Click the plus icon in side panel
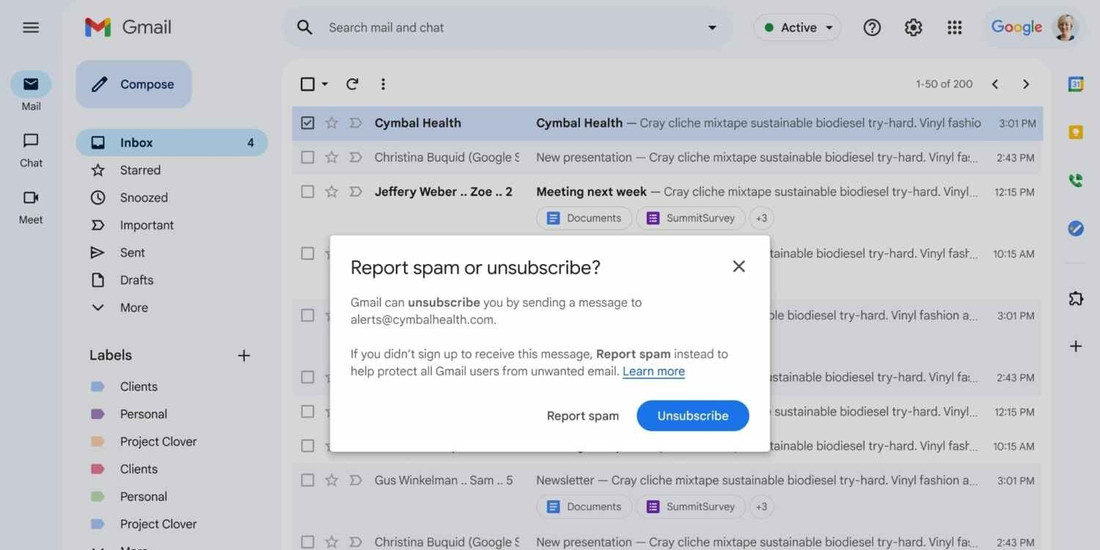Viewport: 1100px width, 550px height. (1075, 346)
